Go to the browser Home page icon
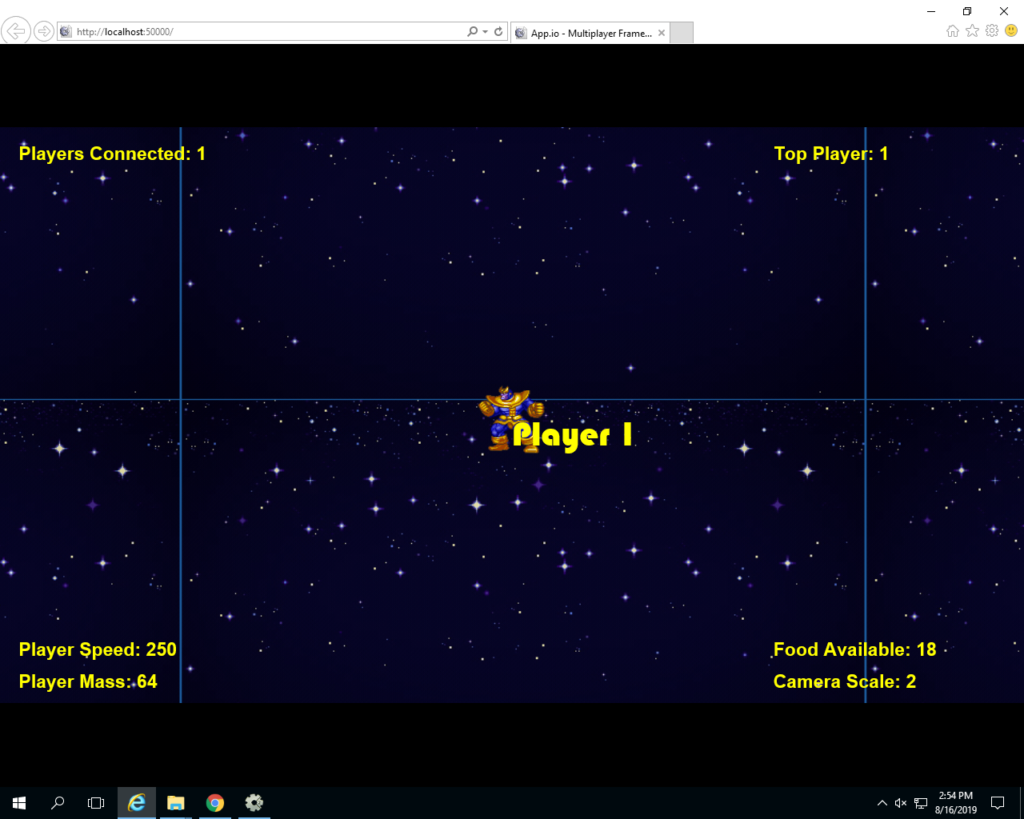 coord(953,31)
